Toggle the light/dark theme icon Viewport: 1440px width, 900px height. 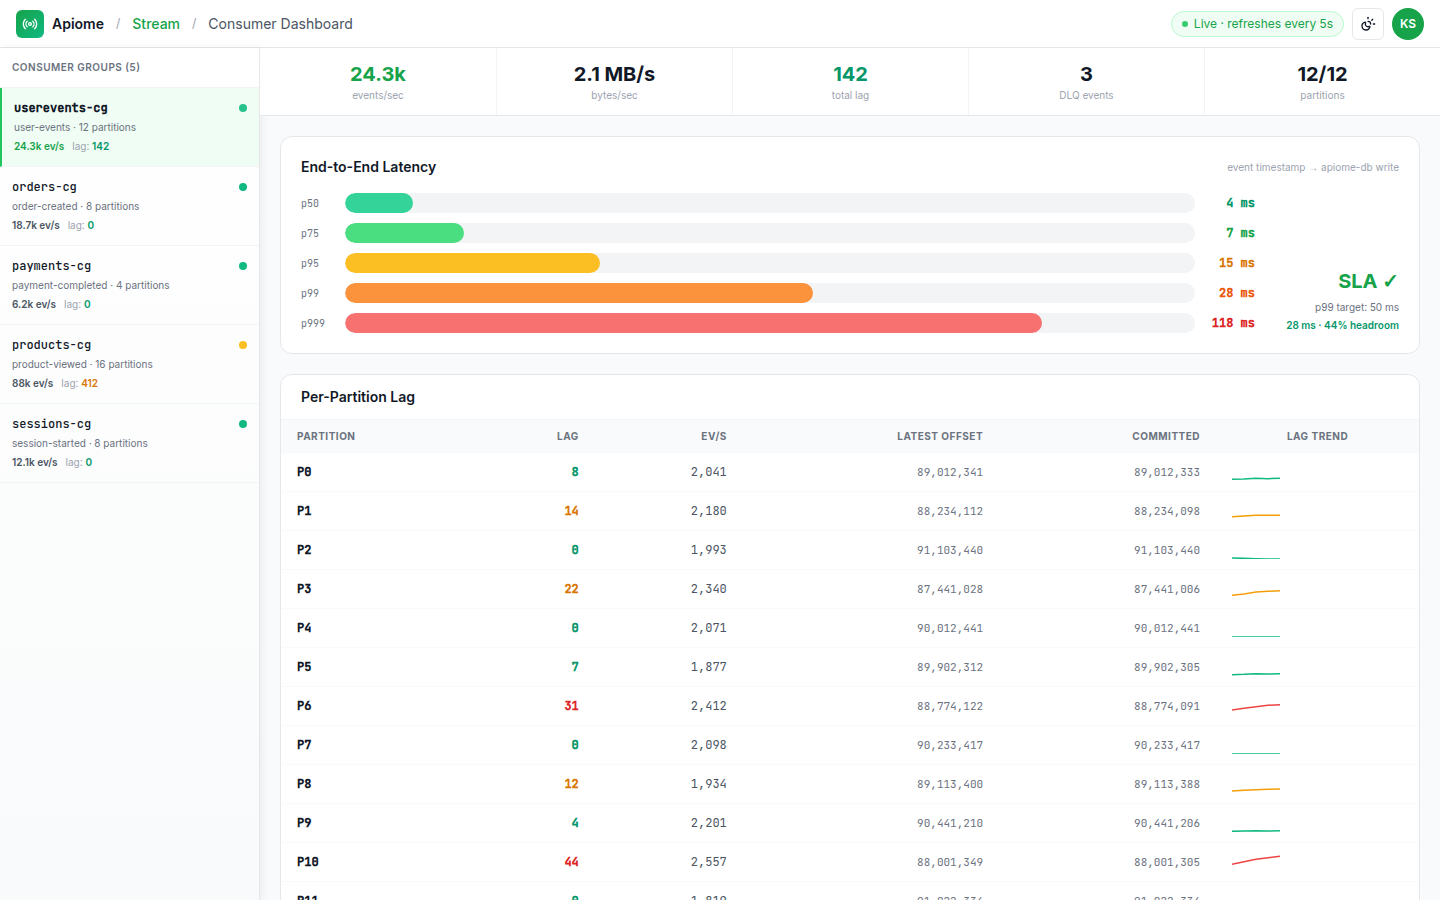[1368, 24]
